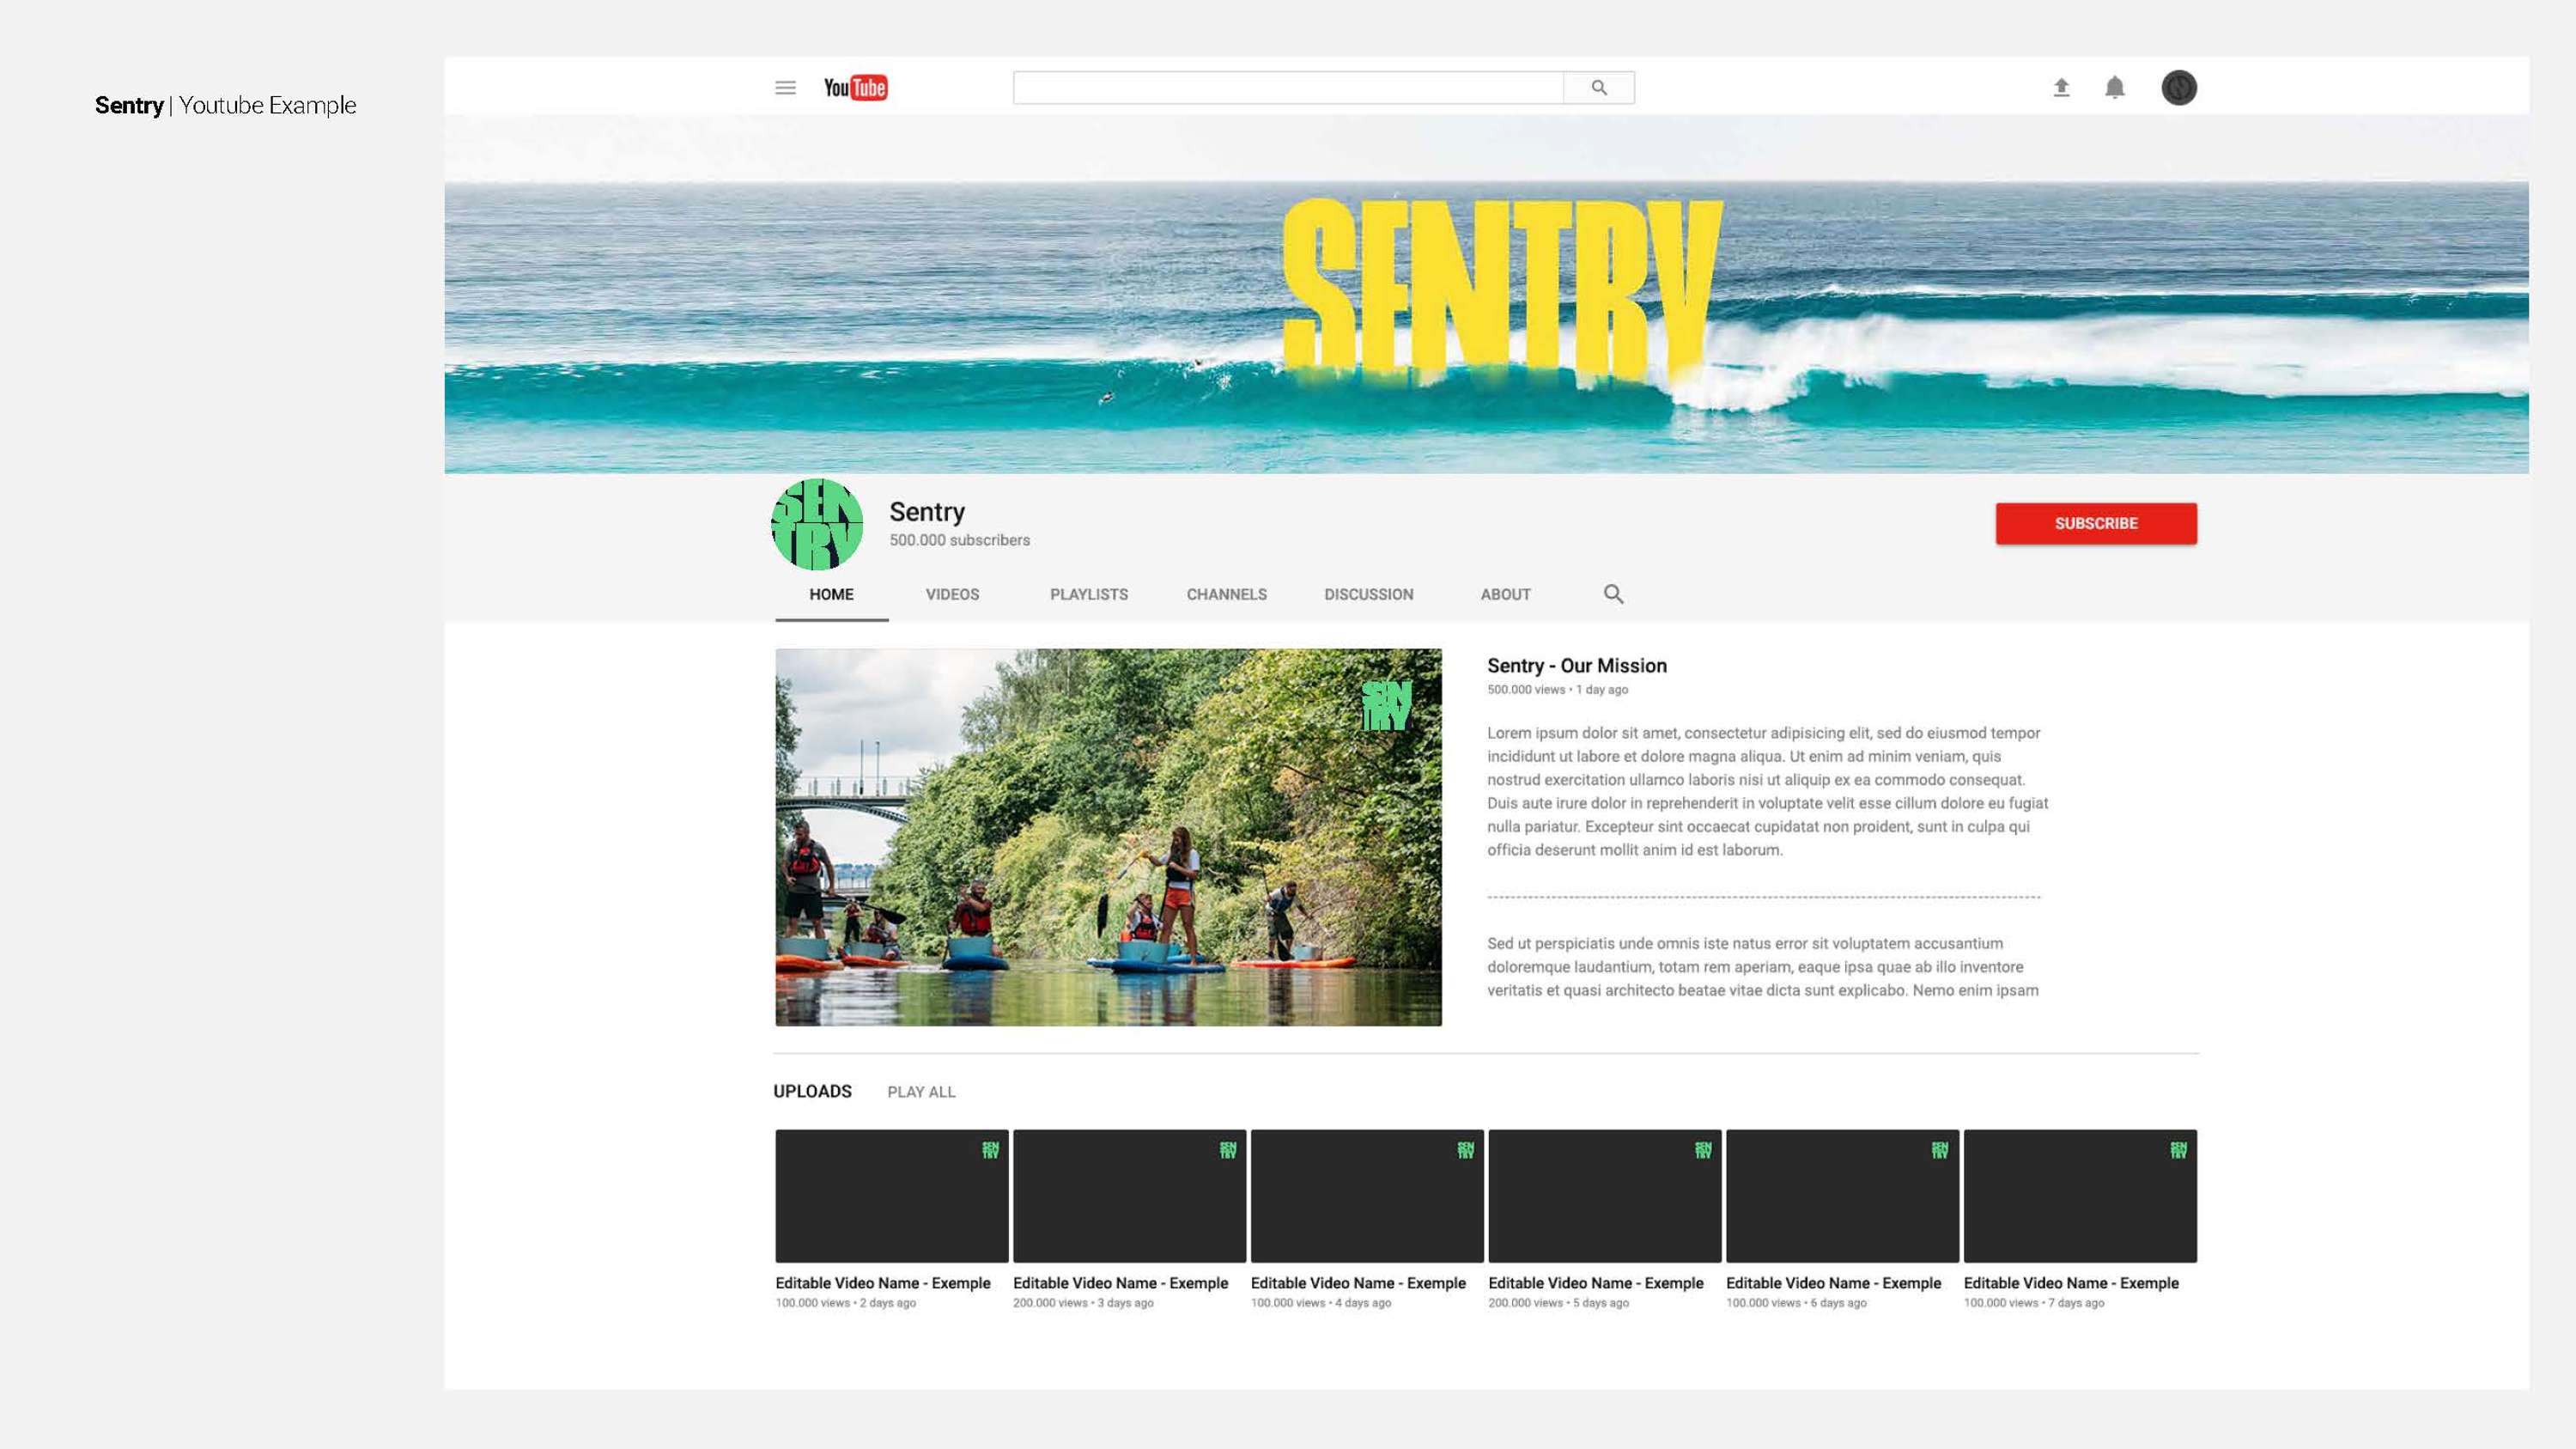Viewport: 2576px width, 1449px height.
Task: Play the featured paddleboarding video thumbnail
Action: coord(1108,837)
